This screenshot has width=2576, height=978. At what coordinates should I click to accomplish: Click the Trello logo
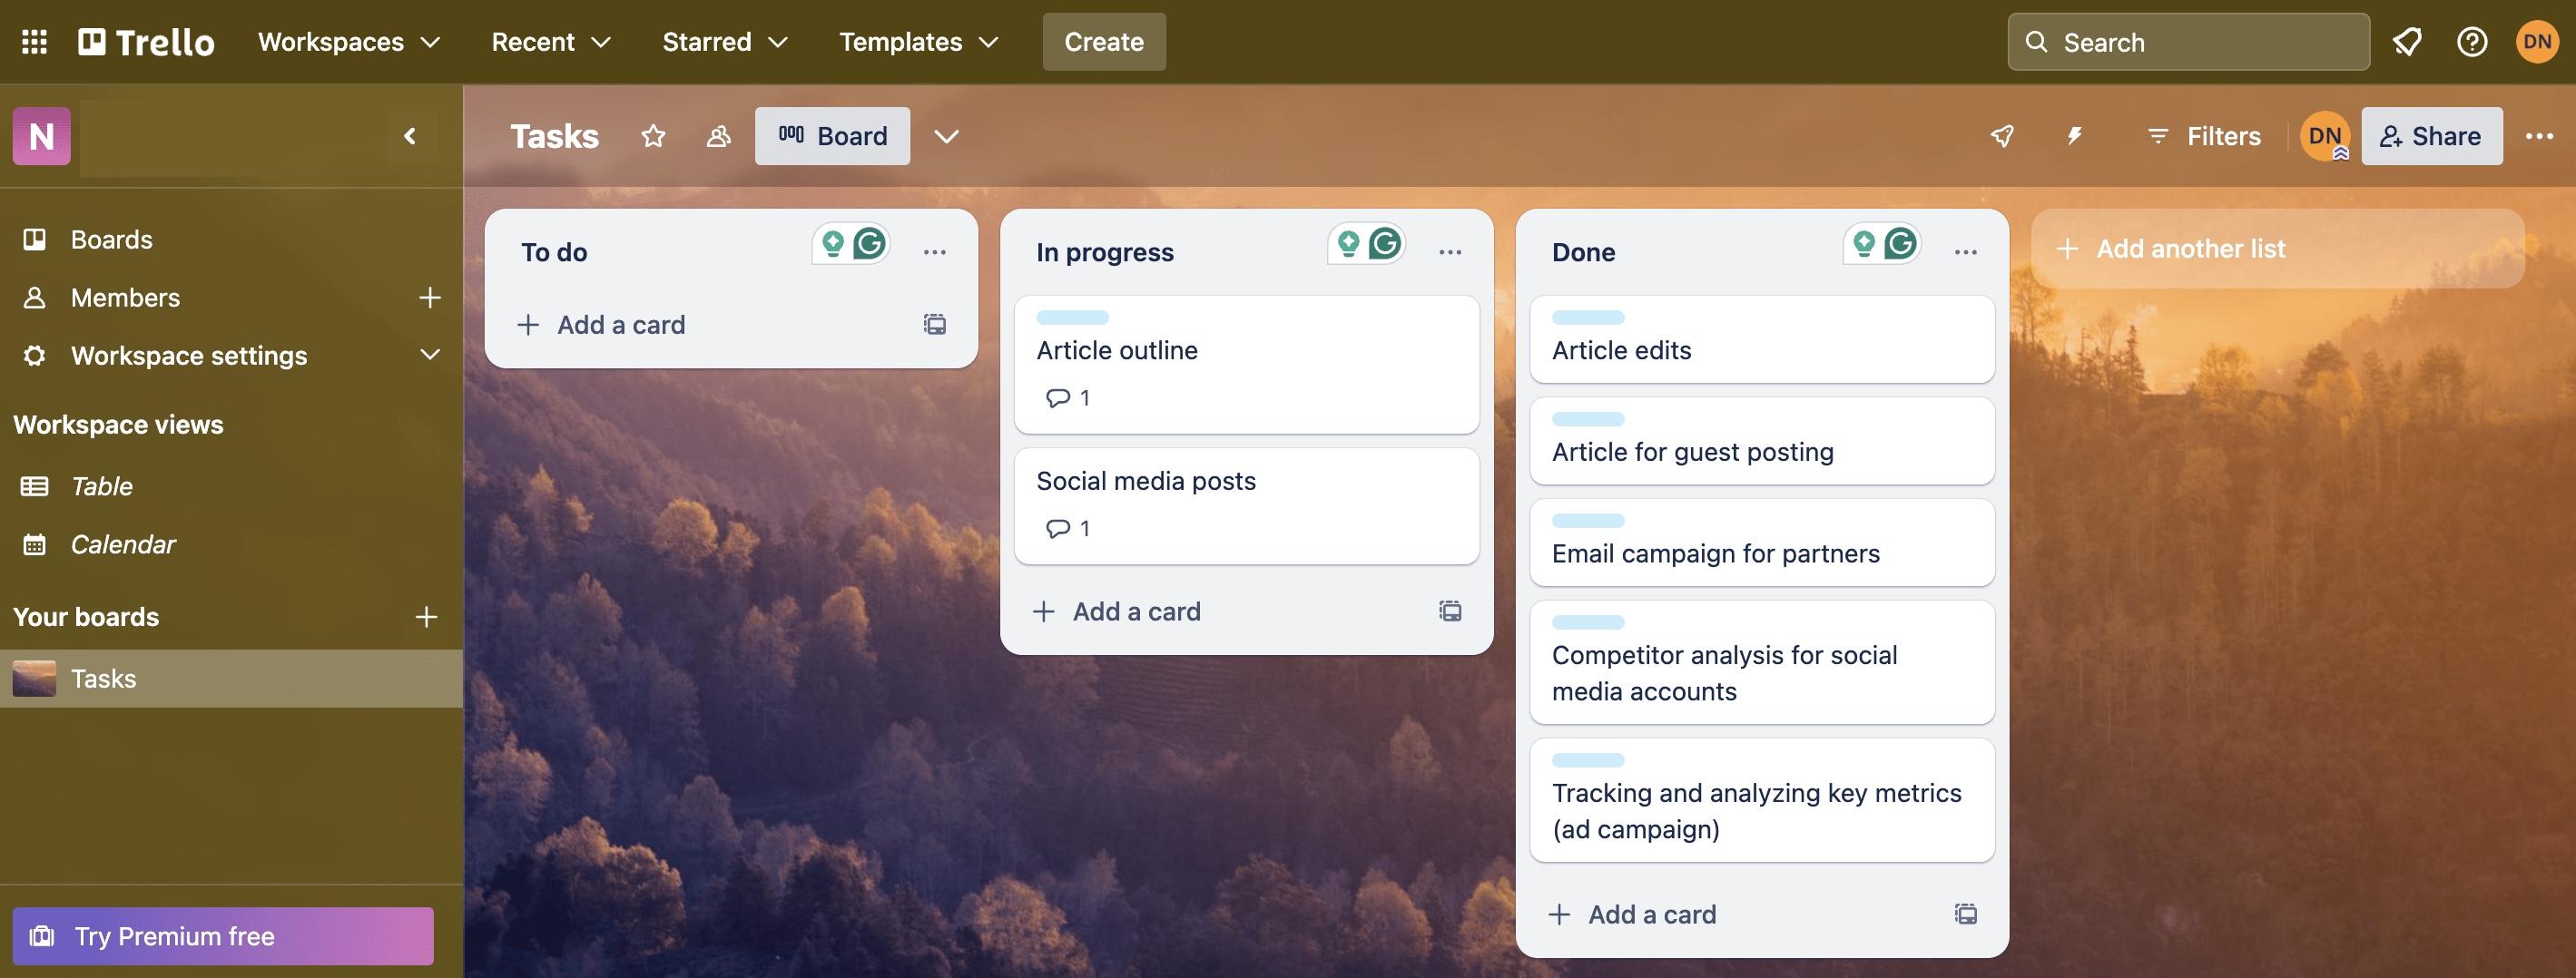tap(146, 42)
